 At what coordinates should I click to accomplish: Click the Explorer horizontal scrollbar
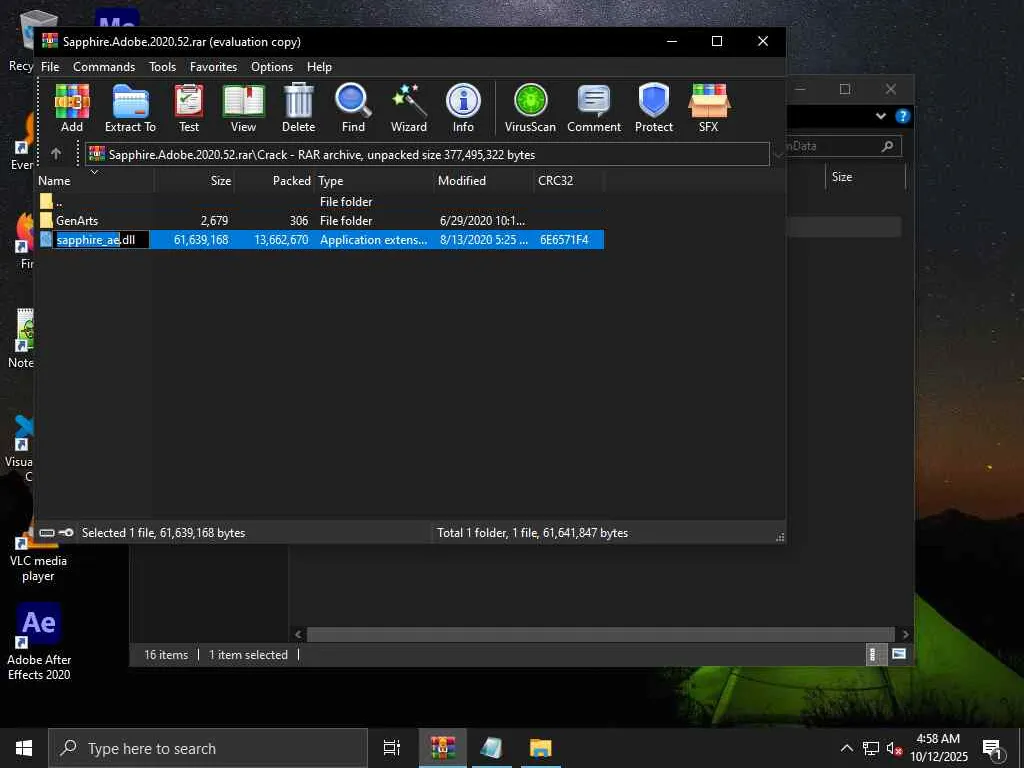click(x=600, y=634)
